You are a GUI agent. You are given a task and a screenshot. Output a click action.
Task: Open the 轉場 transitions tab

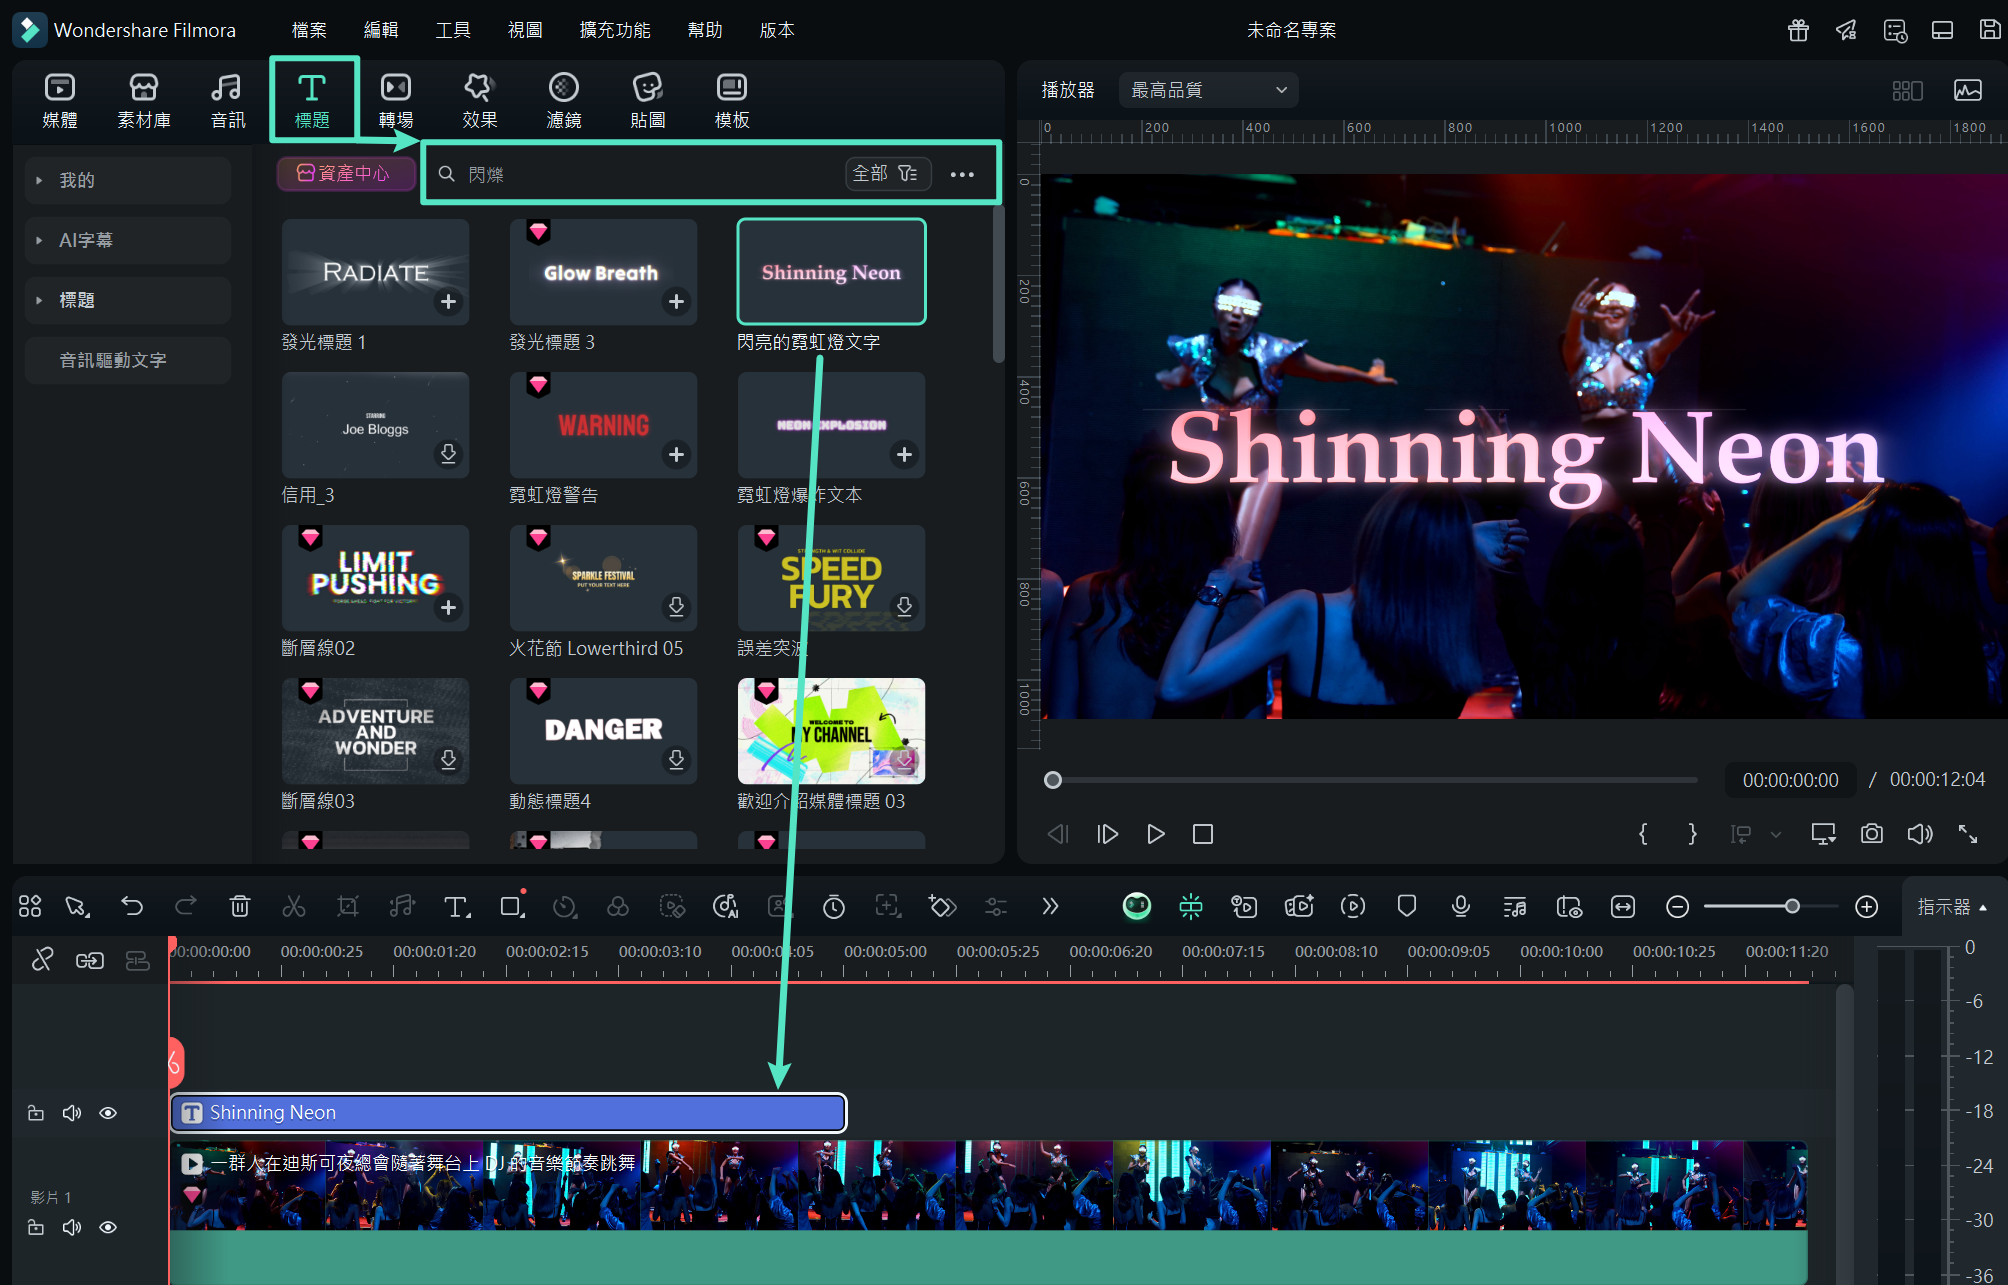395,100
